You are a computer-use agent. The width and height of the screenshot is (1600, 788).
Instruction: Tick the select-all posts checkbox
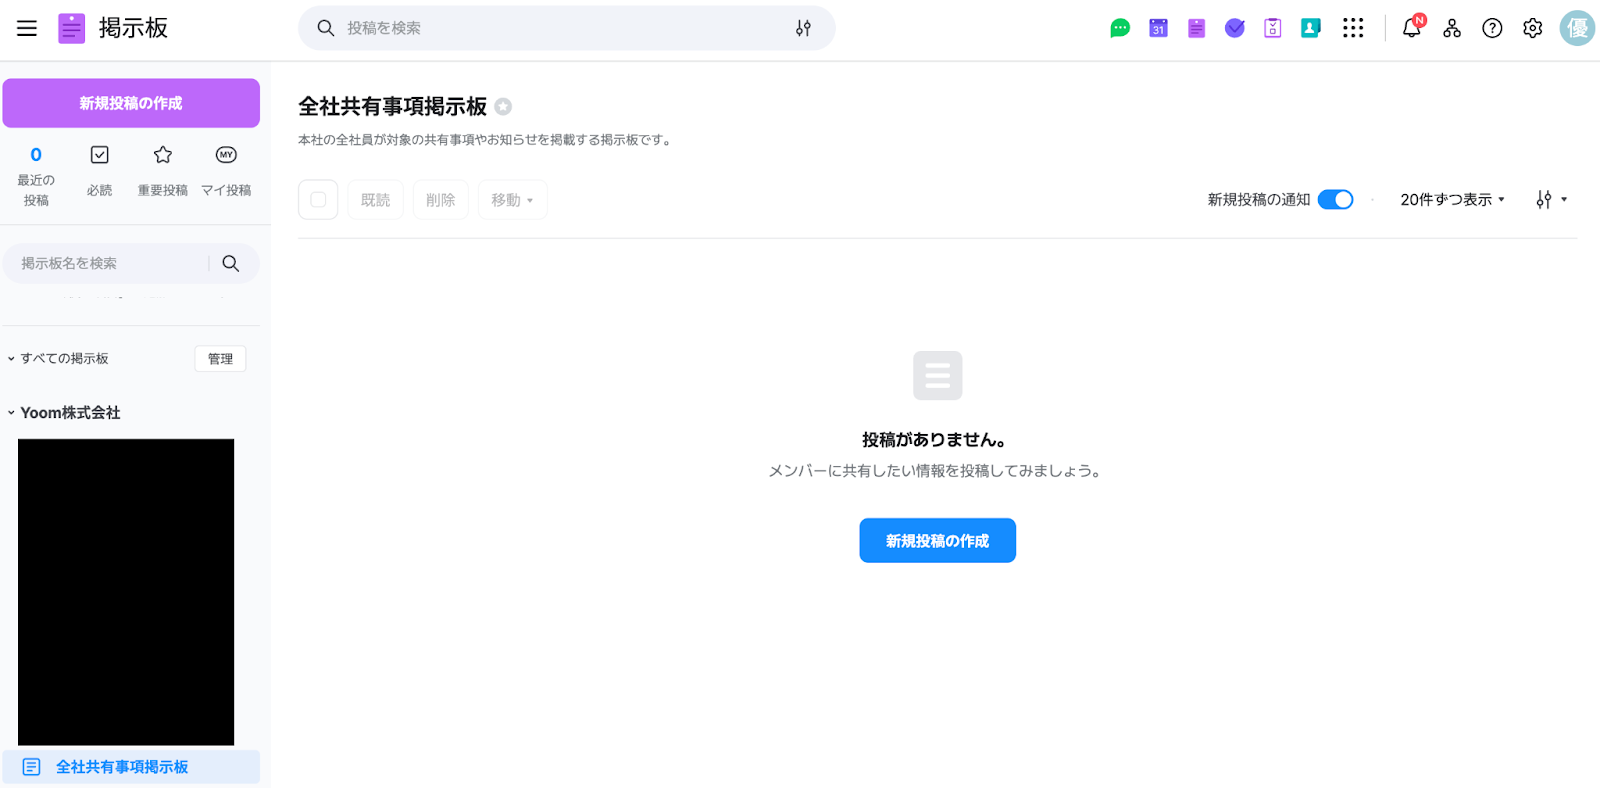318,200
